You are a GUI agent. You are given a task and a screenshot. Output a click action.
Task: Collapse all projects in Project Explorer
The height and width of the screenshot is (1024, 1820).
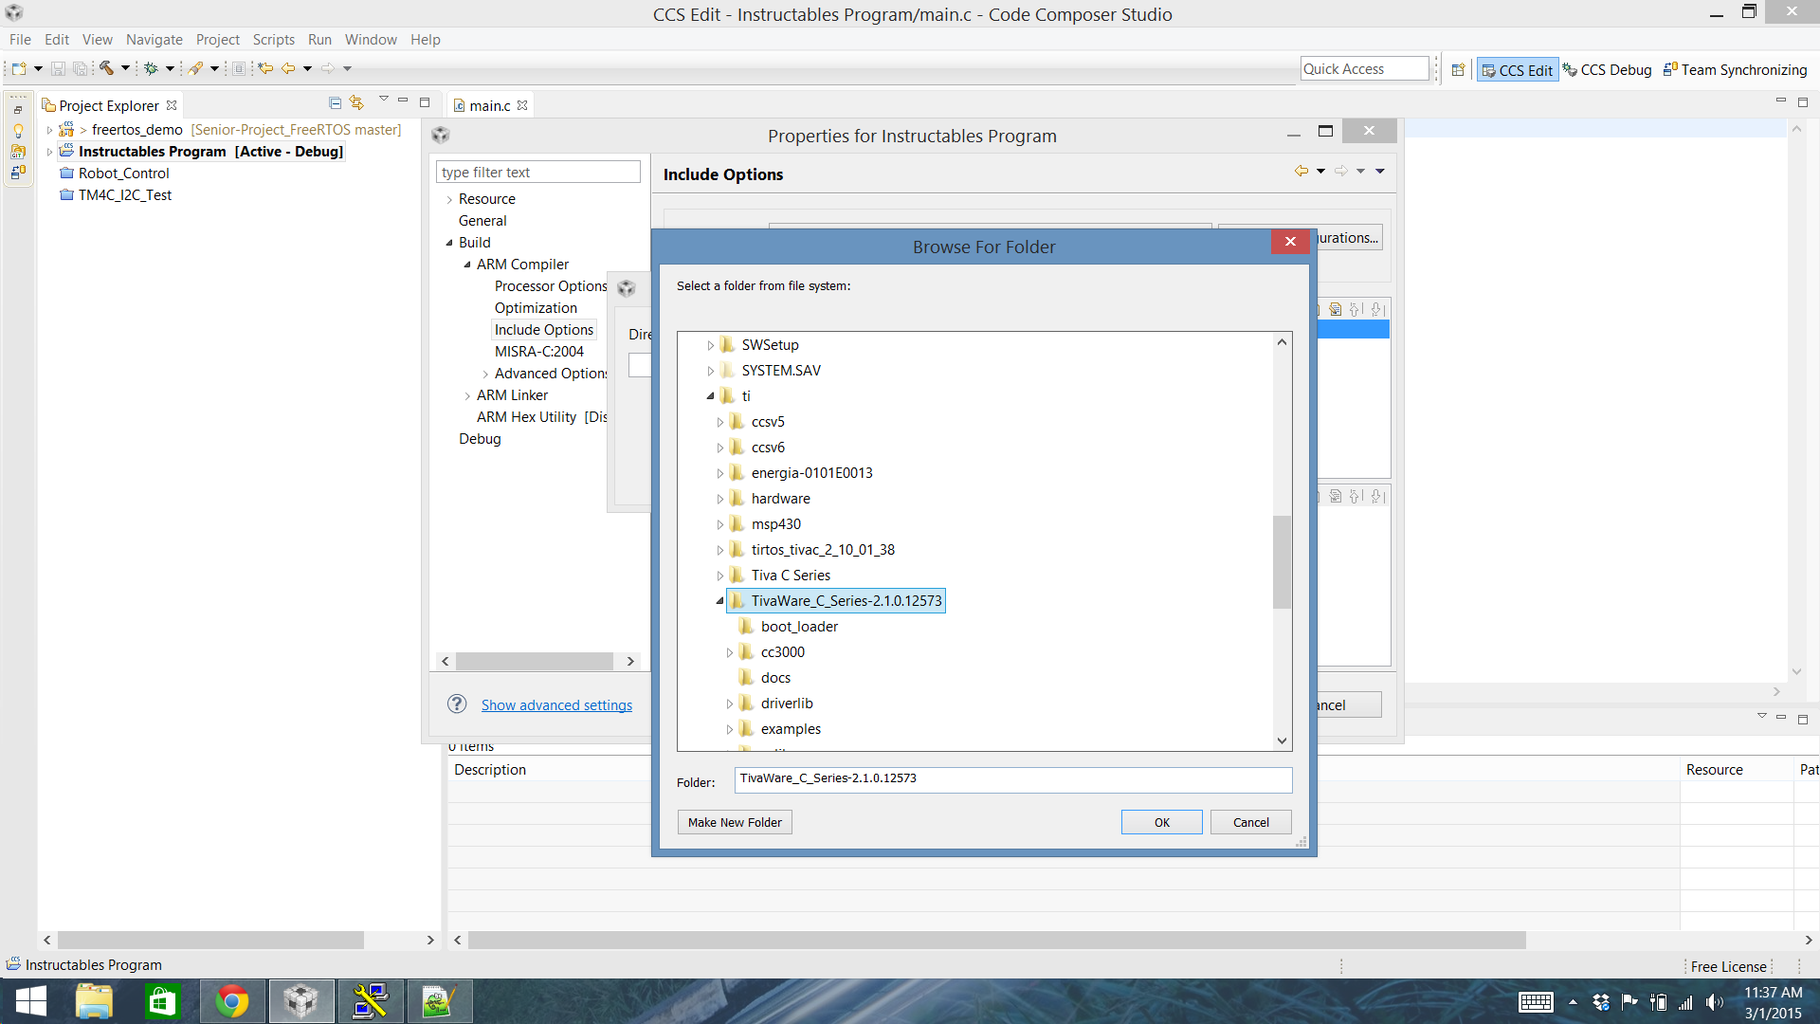point(334,103)
